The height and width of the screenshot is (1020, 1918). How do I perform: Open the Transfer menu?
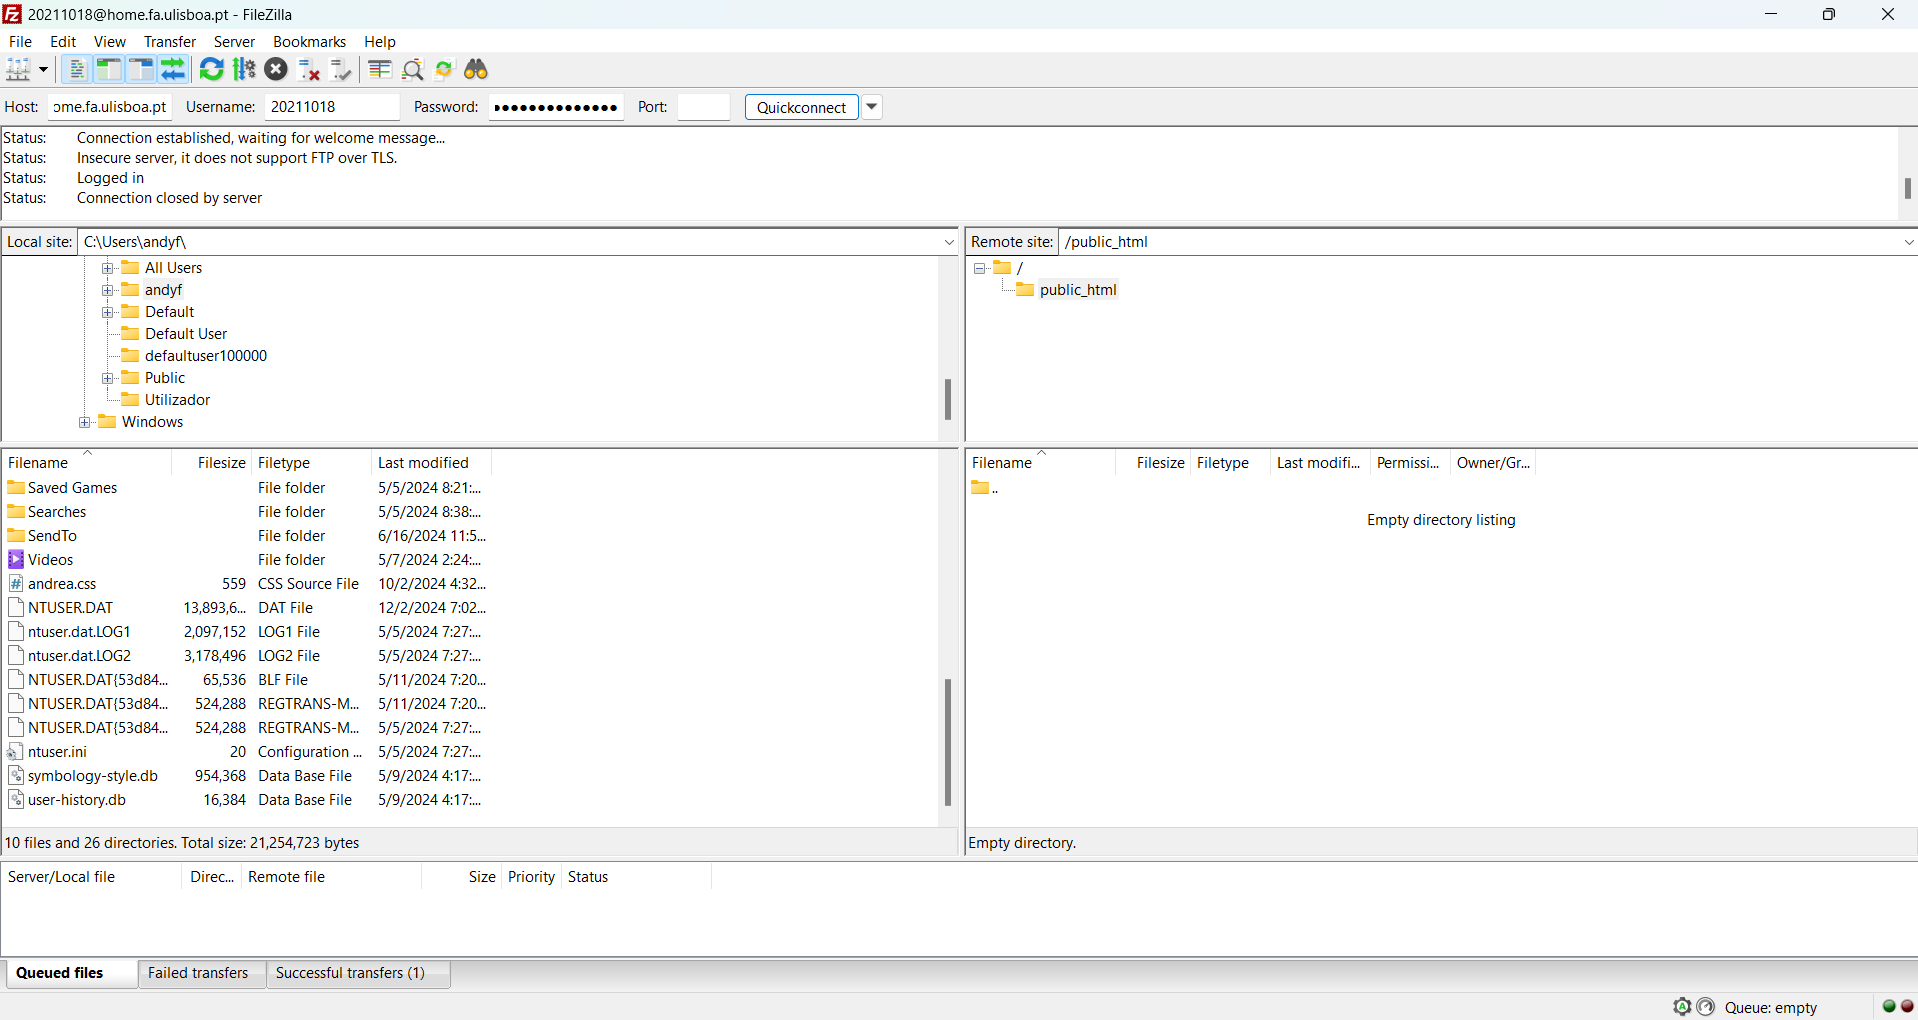[x=170, y=41]
